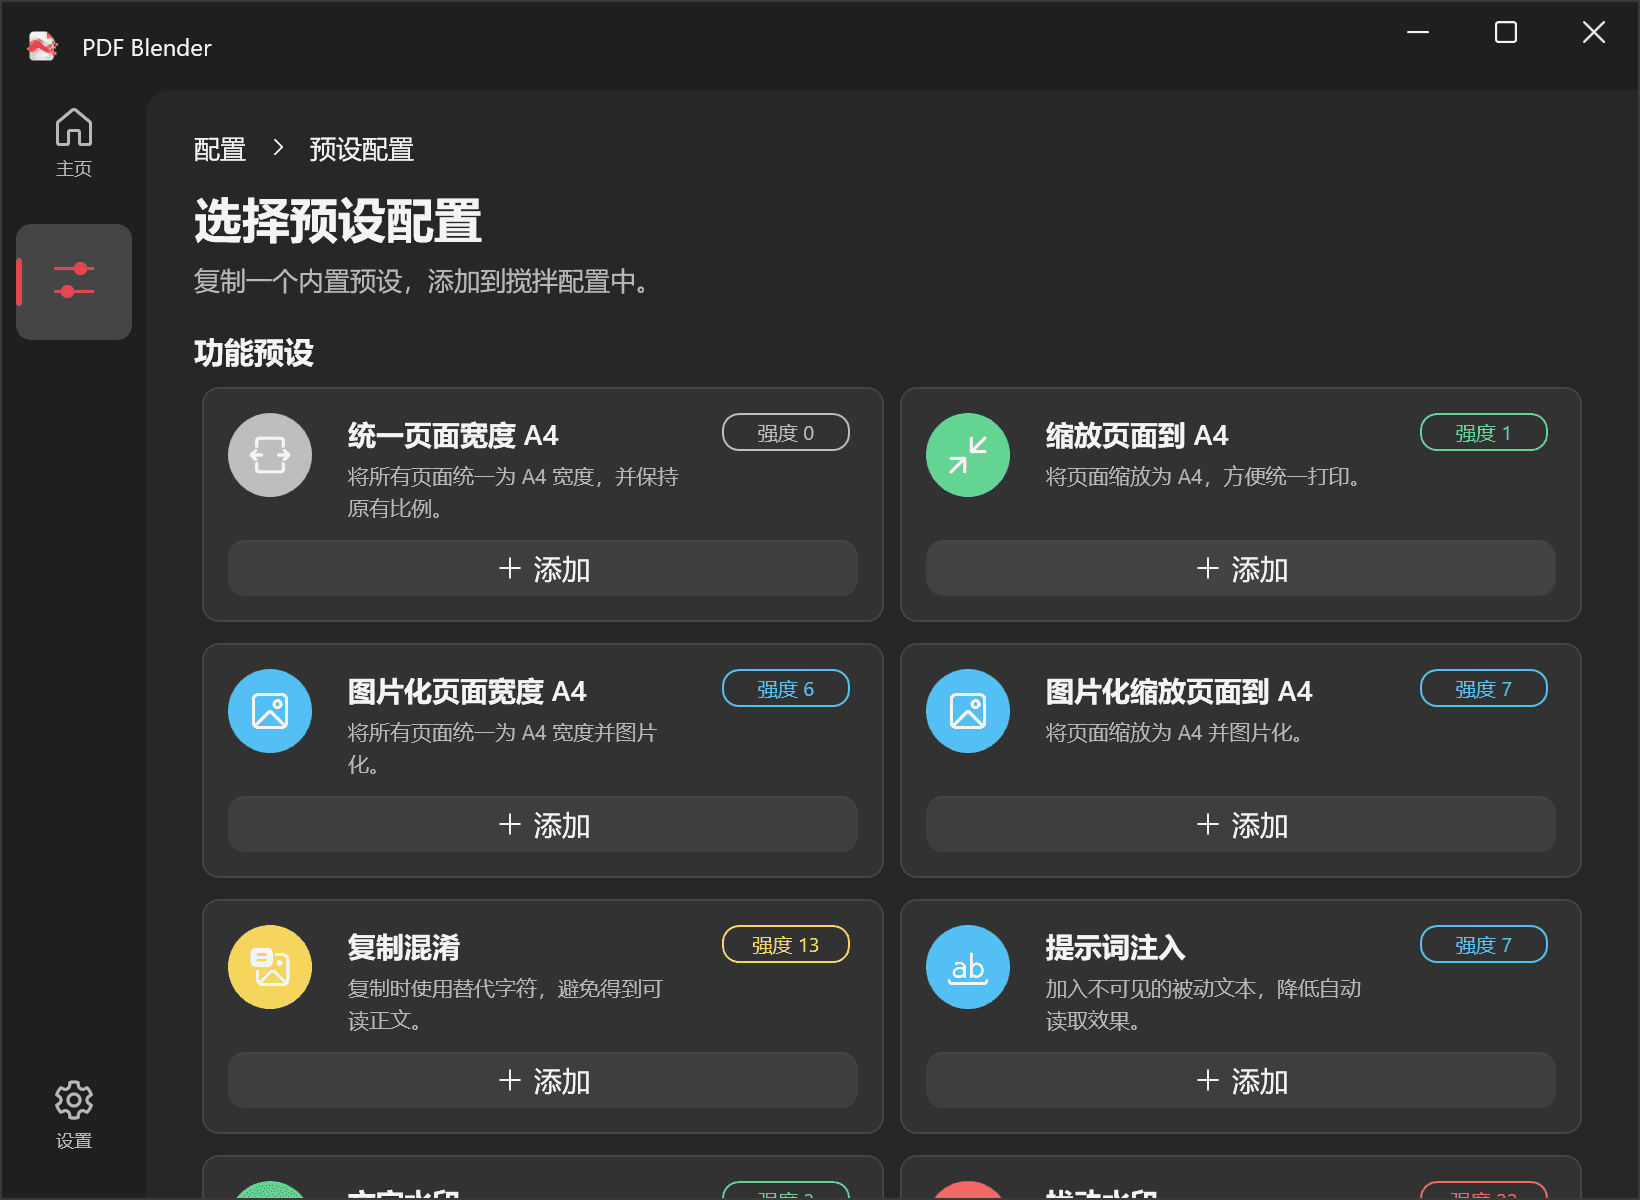
Task: Click the 图片化页面宽度 A4 title
Action: [x=467, y=691]
